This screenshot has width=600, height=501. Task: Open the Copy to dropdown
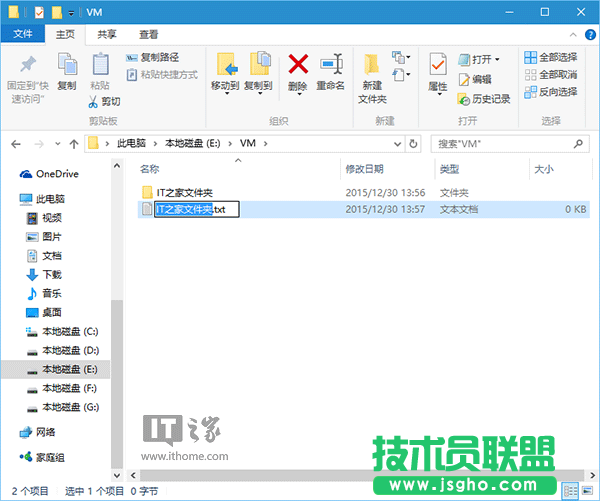[259, 93]
